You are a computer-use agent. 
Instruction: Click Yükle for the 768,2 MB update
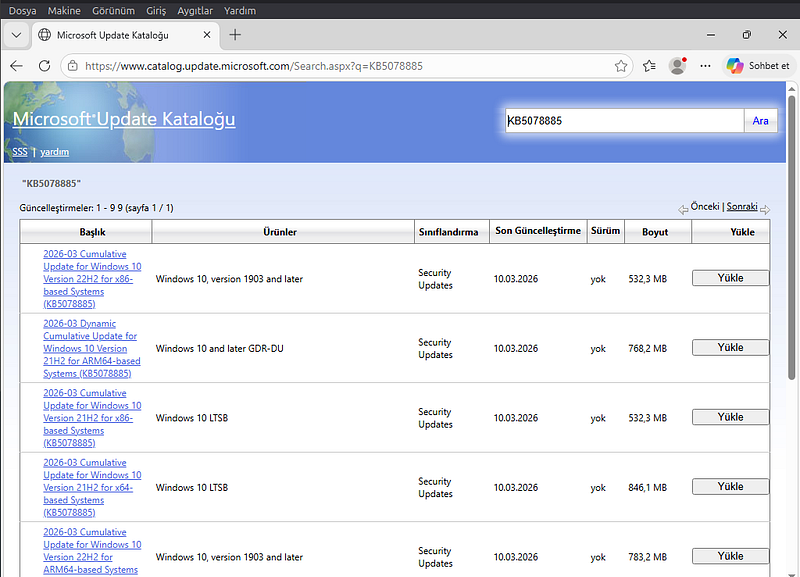click(x=730, y=347)
